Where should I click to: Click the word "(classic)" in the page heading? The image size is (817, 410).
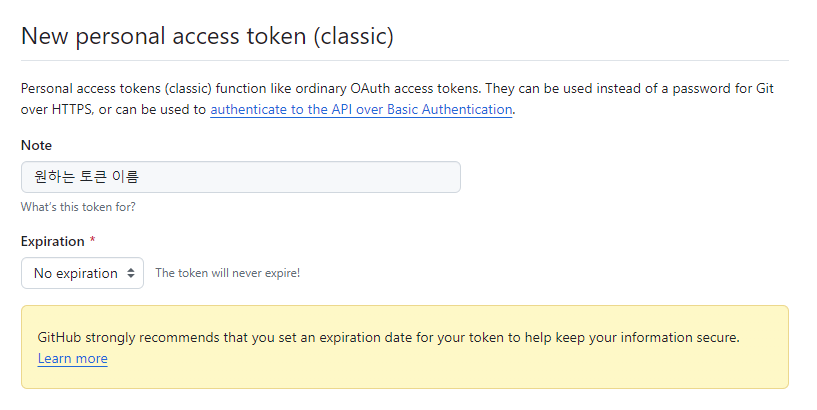[351, 37]
